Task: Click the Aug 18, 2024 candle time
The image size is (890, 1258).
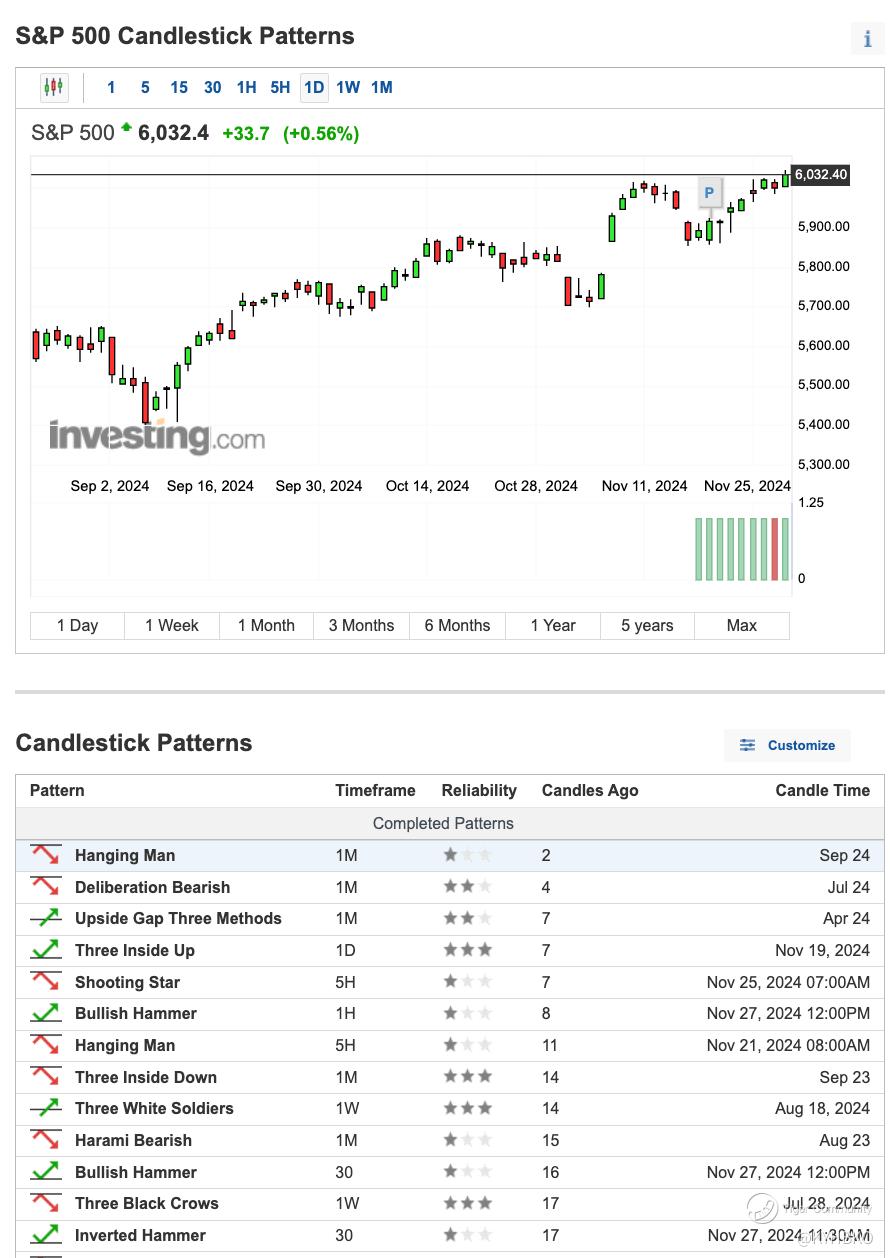Action: coord(822,1108)
